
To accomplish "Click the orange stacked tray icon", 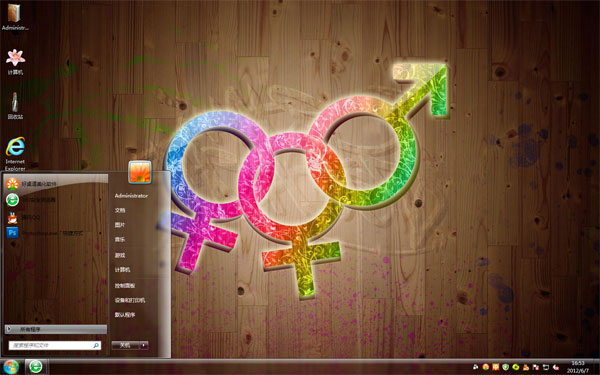I will (x=526, y=368).
